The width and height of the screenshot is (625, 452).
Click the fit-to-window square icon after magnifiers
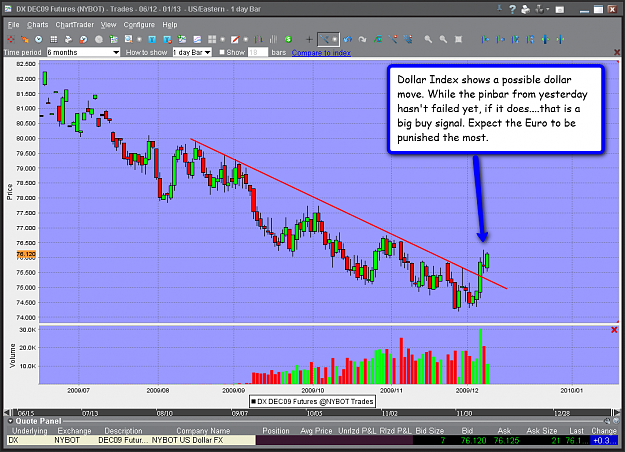[458, 39]
